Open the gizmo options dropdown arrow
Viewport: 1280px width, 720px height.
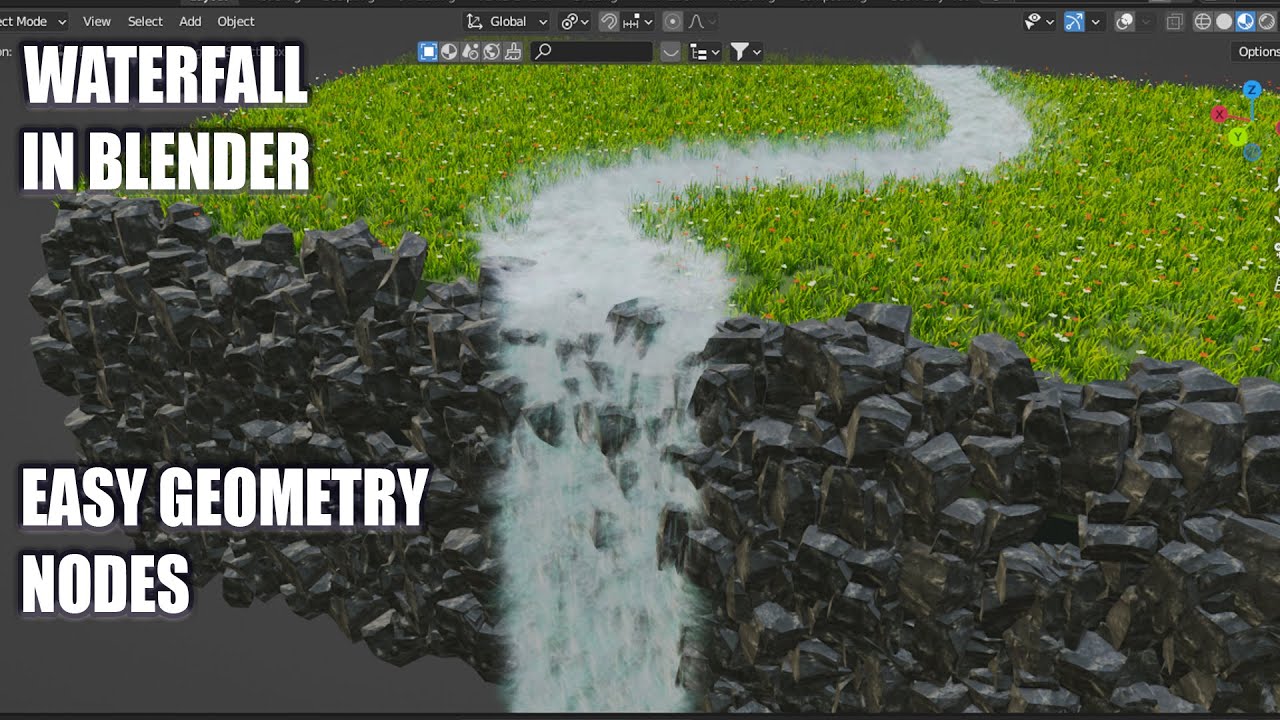pyautogui.click(x=1096, y=21)
